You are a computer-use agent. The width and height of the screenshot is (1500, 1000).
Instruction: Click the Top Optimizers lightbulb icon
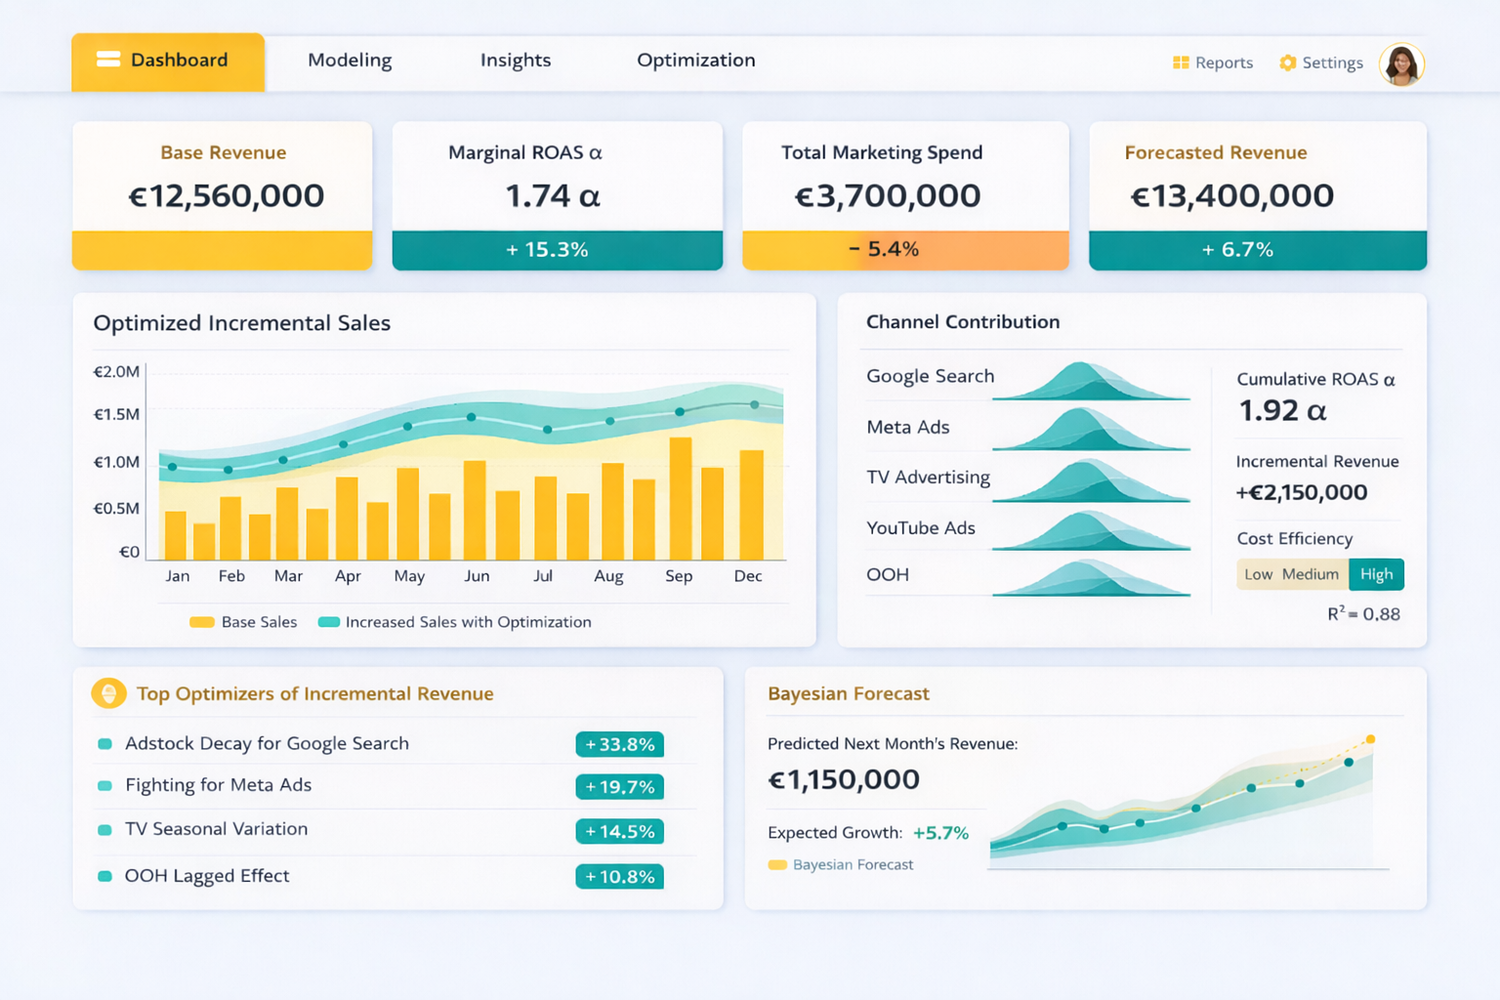click(108, 693)
